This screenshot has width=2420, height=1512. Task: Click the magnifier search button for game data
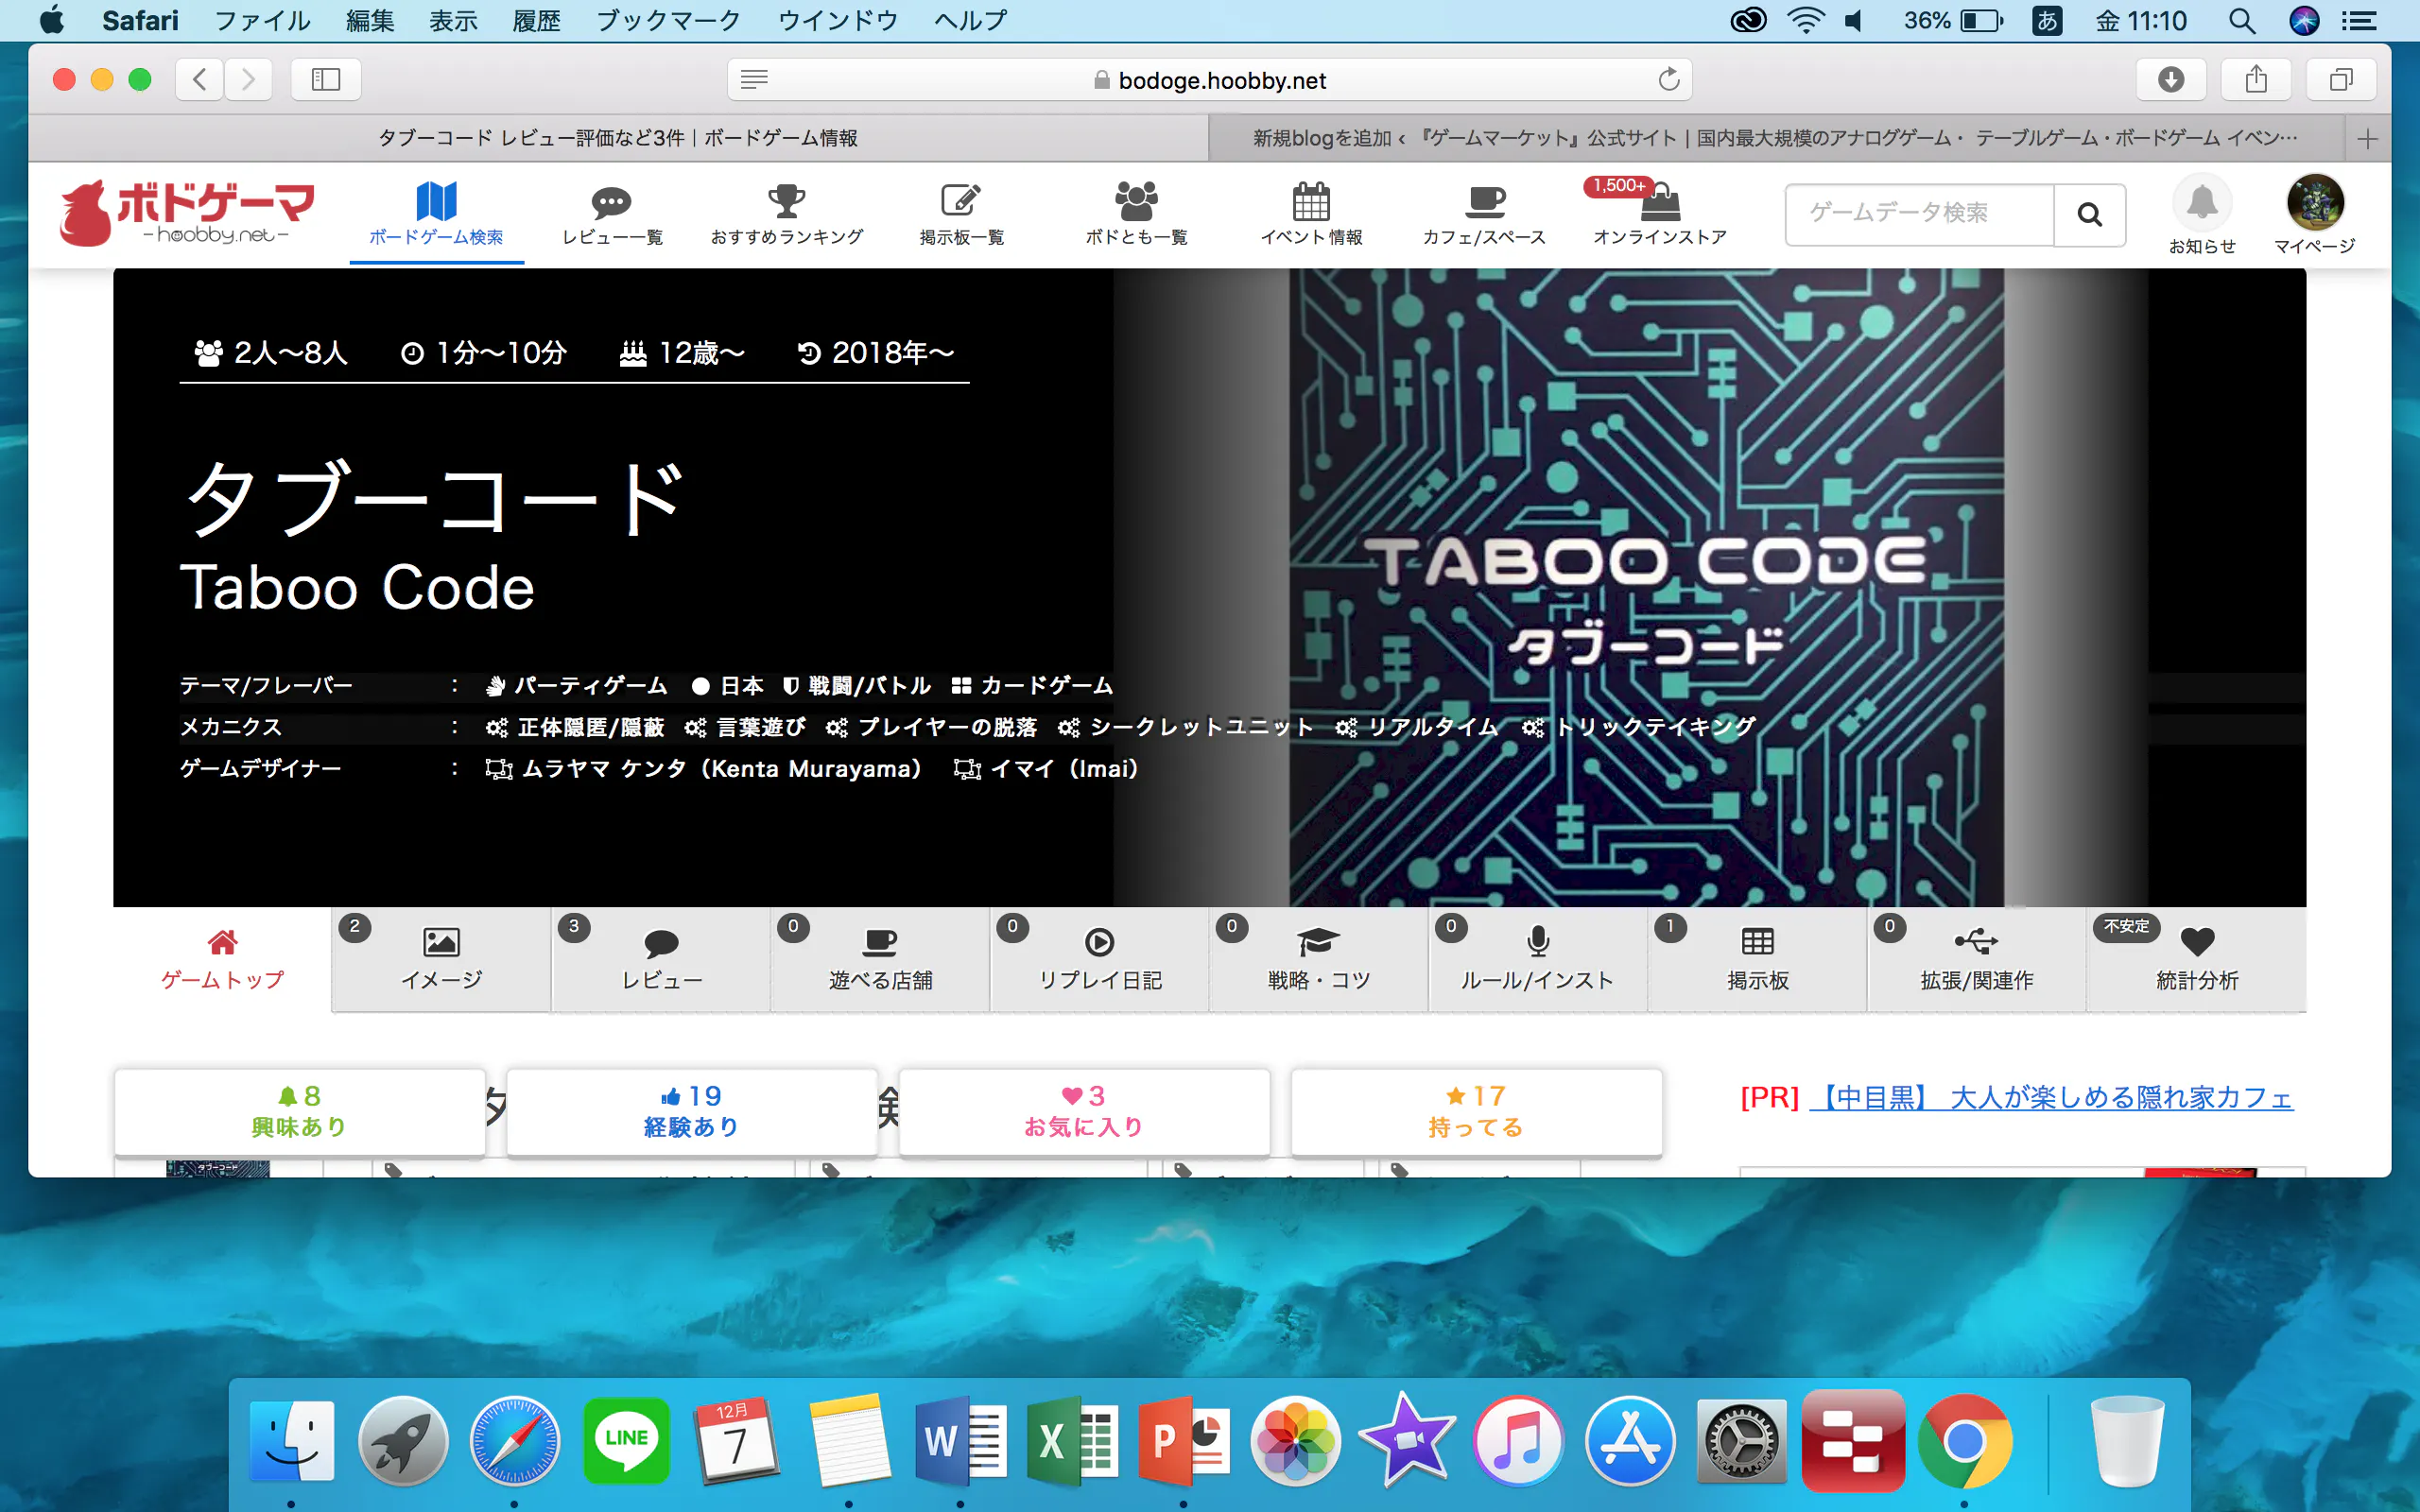[2089, 214]
